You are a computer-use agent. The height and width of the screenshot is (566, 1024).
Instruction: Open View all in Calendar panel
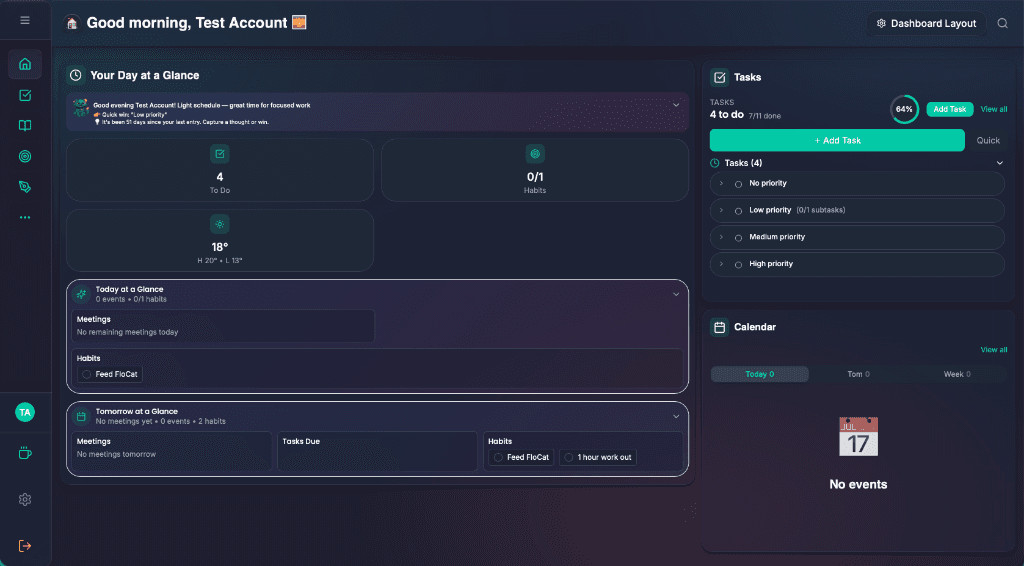click(993, 350)
